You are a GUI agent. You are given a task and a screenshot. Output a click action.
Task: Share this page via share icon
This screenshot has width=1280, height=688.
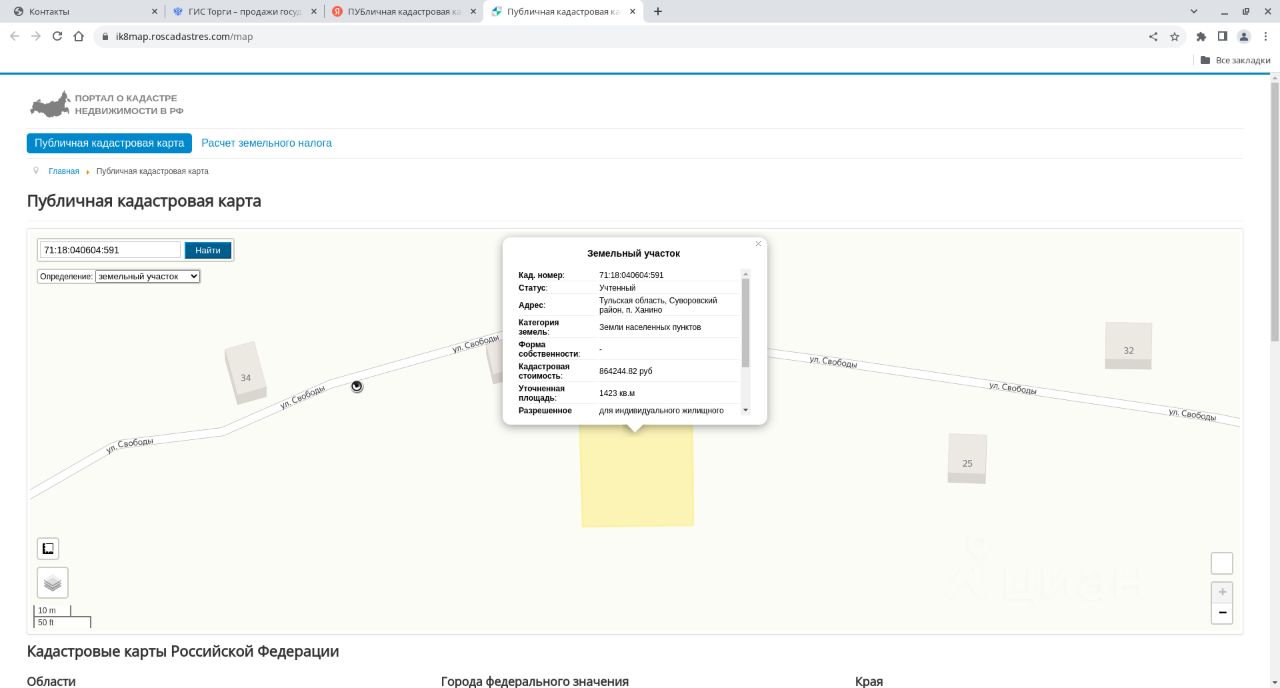point(1153,37)
